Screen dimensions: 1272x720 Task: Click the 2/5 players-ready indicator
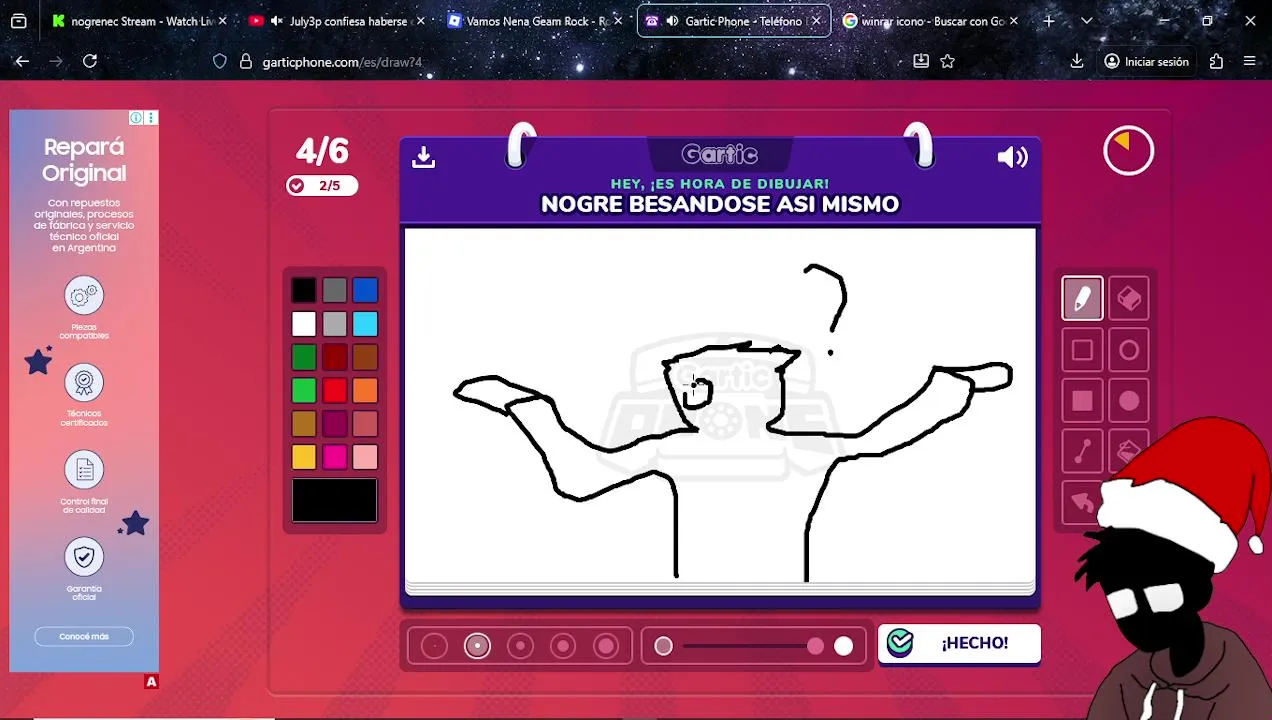point(322,185)
